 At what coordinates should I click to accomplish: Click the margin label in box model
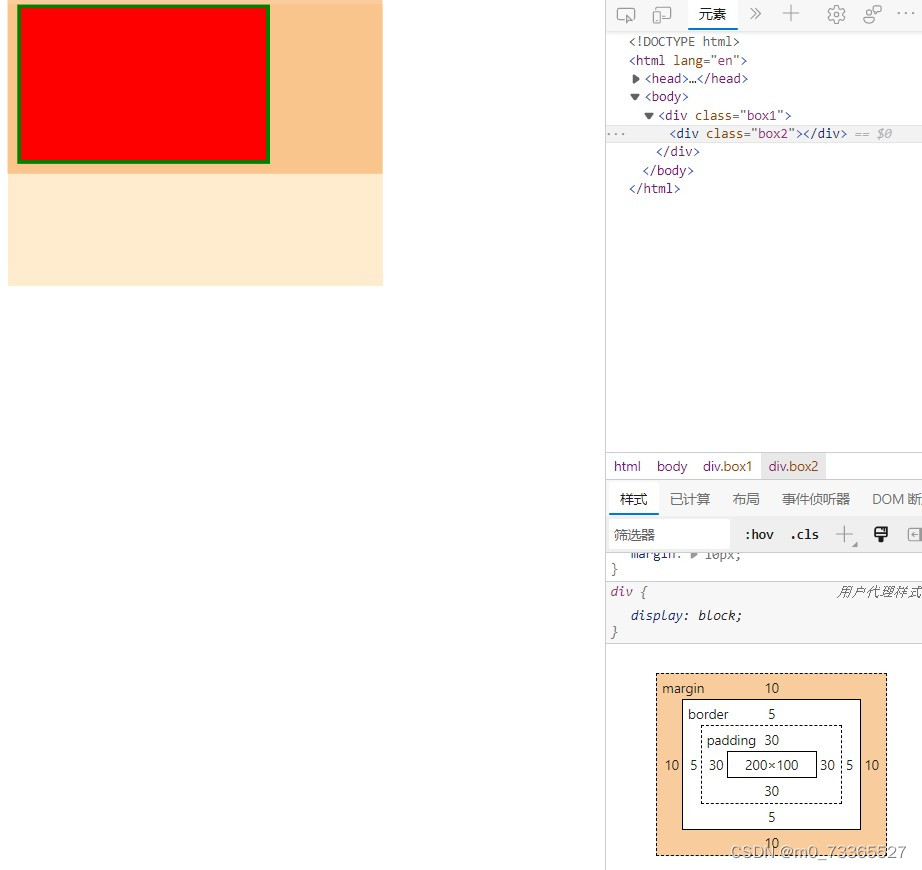[683, 688]
